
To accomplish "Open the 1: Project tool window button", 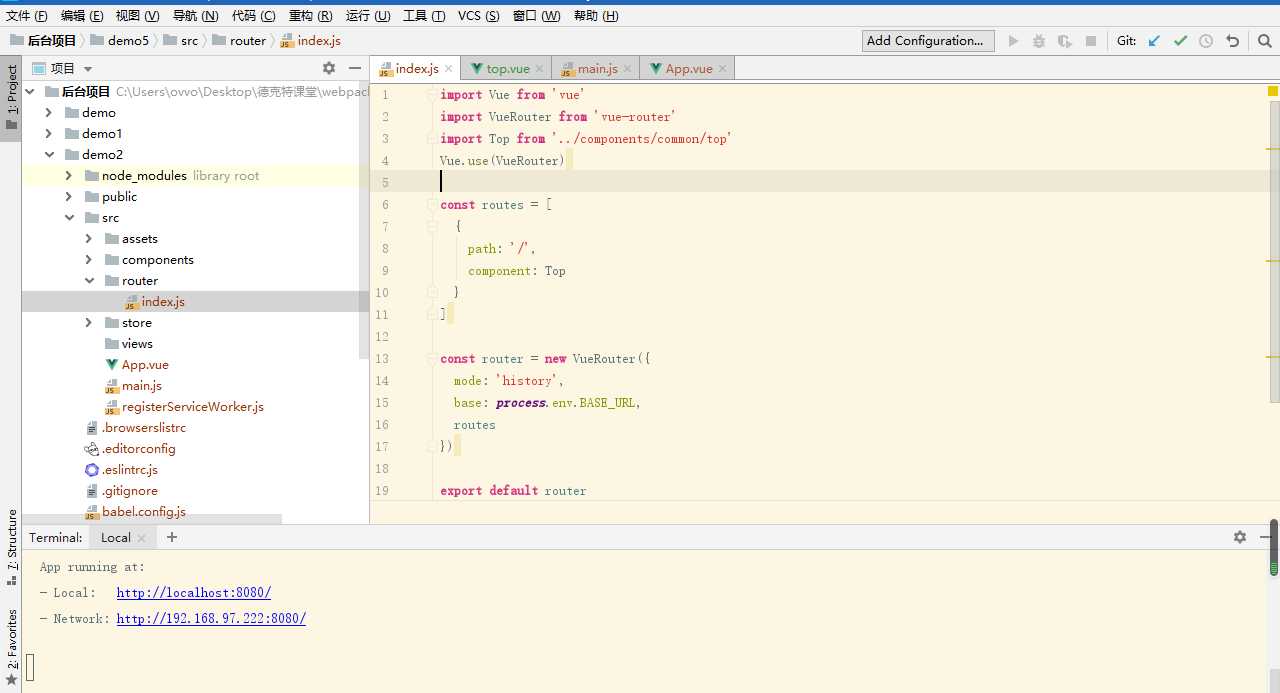I will click(x=11, y=98).
